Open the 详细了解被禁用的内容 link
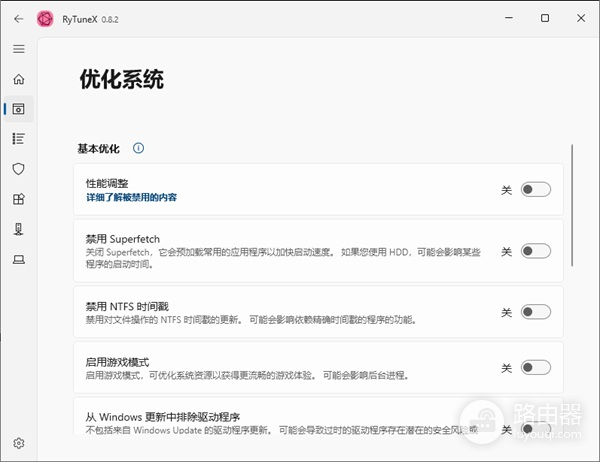This screenshot has width=600, height=462. [x=131, y=198]
